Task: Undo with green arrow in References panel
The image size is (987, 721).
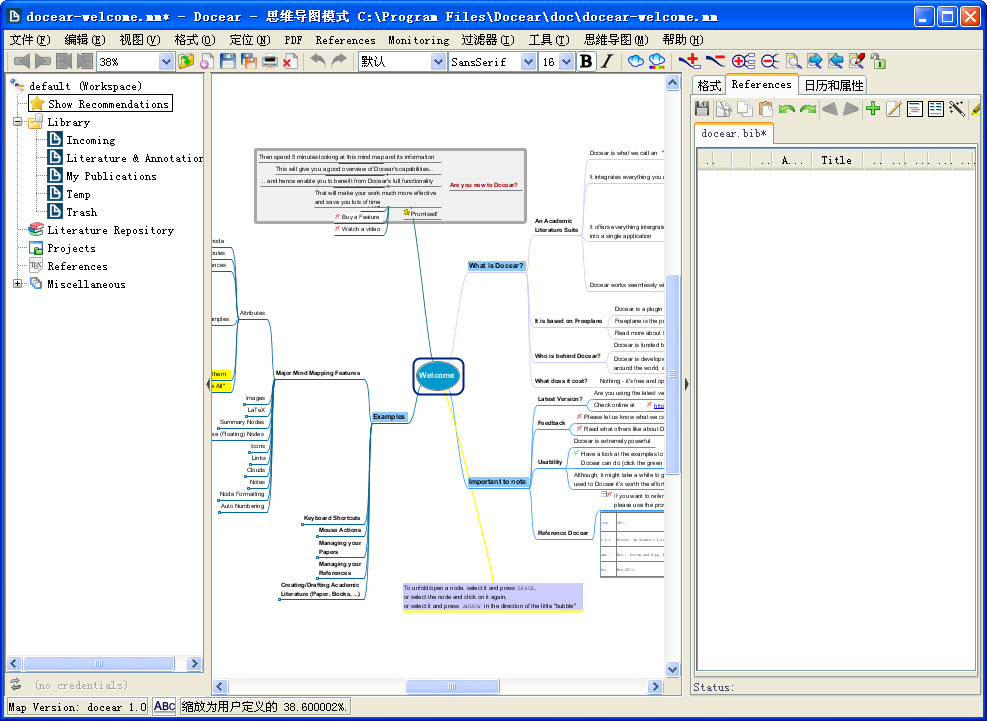Action: (787, 108)
